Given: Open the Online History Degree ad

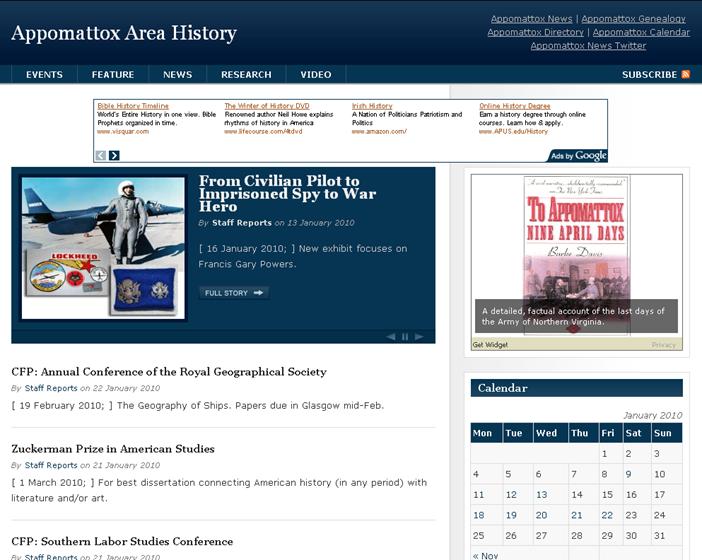Looking at the screenshot, I should [x=515, y=106].
